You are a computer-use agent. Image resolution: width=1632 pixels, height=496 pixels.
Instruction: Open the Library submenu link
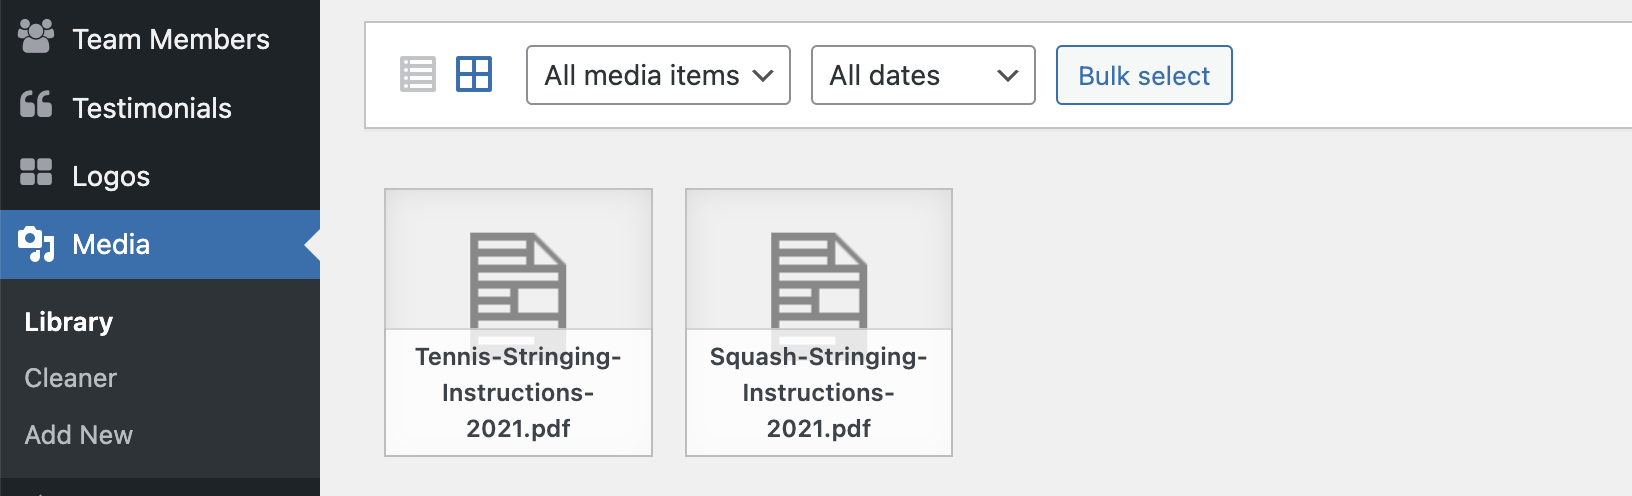(69, 322)
